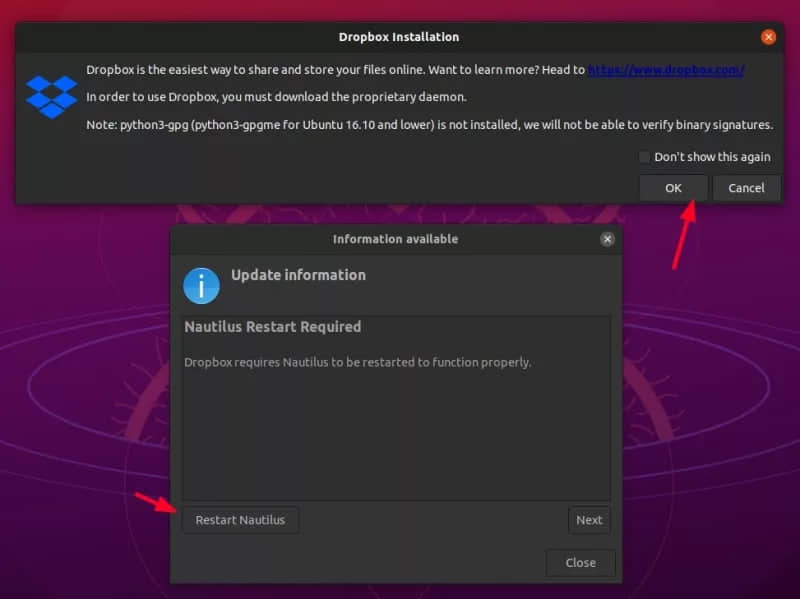Click the blue Dropbox logo icon
The height and width of the screenshot is (599, 800).
click(x=51, y=97)
